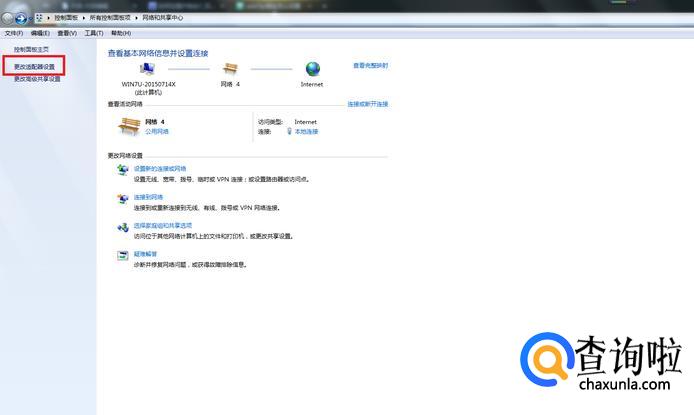Image resolution: width=694 pixels, height=415 pixels.
Task: Click the icon beside 设置新的连接或网络
Action: [x=123, y=172]
